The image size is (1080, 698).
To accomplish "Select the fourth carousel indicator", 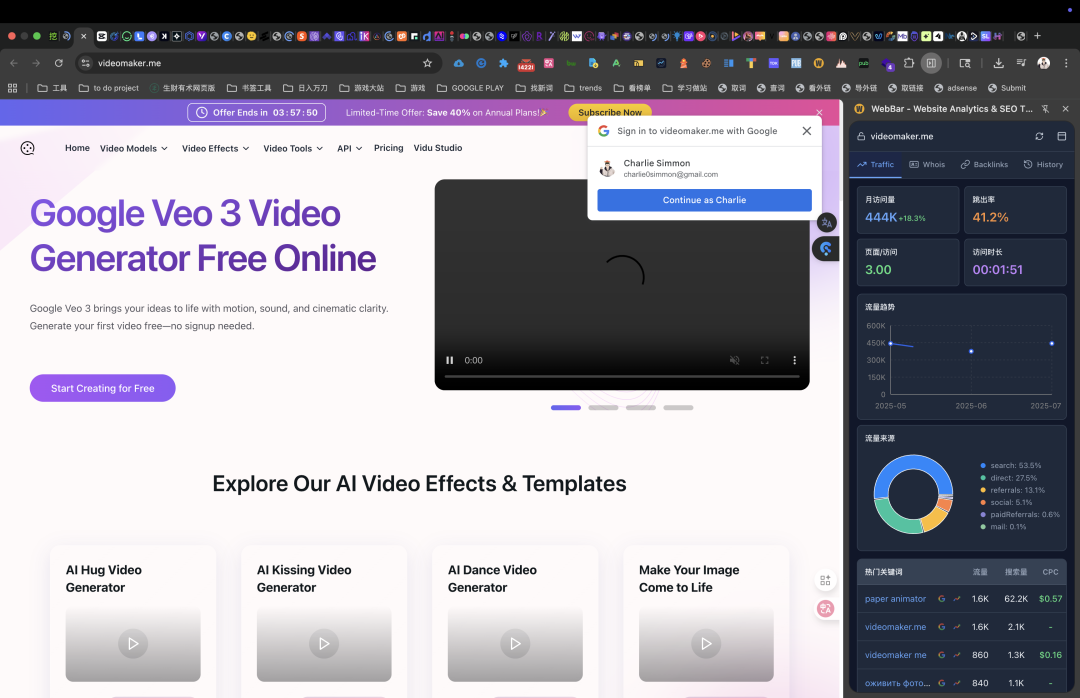I will click(678, 408).
